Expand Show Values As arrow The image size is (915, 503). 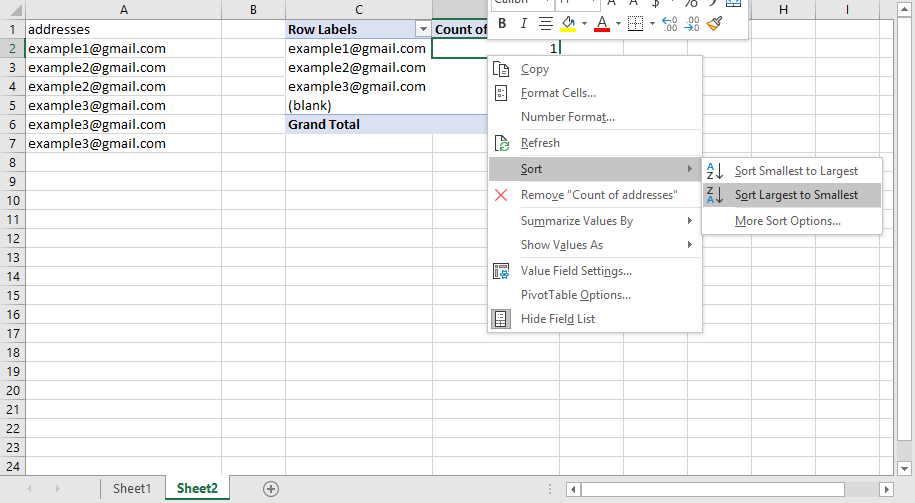tap(690, 244)
